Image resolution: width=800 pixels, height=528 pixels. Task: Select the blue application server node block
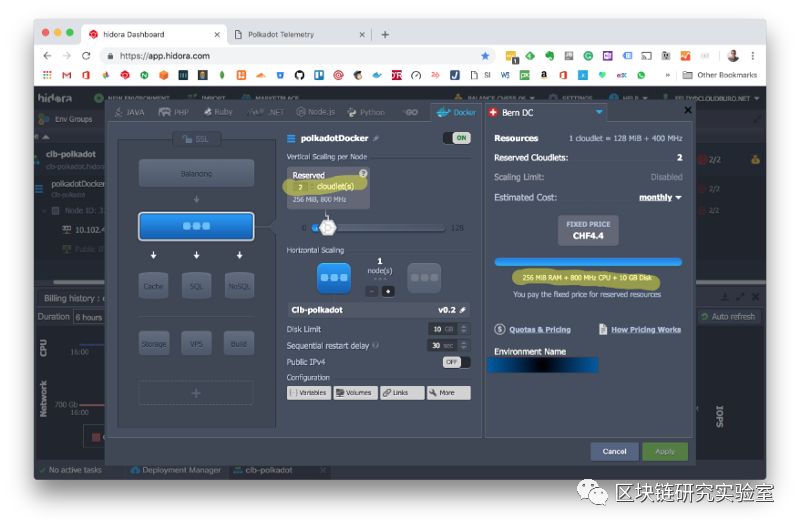point(196,227)
